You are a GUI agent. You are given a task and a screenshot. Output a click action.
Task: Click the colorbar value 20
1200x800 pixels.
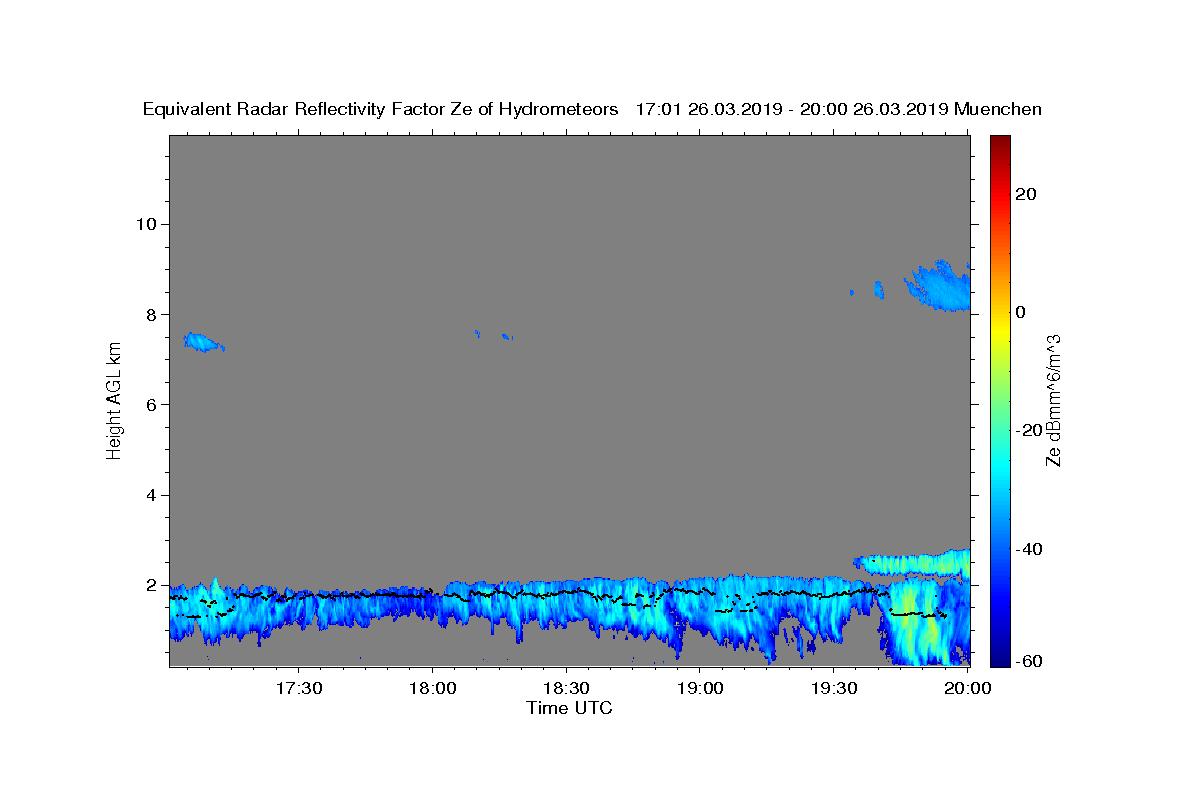(x=1027, y=194)
